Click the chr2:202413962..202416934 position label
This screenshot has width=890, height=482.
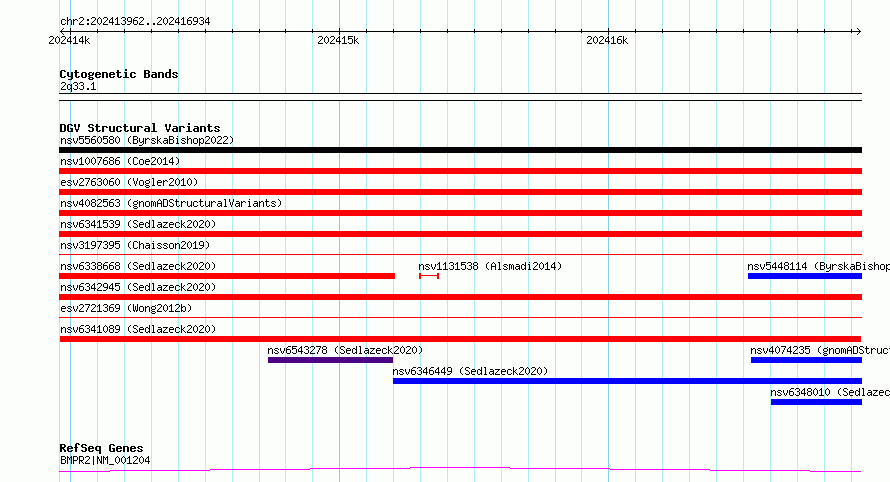click(135, 21)
